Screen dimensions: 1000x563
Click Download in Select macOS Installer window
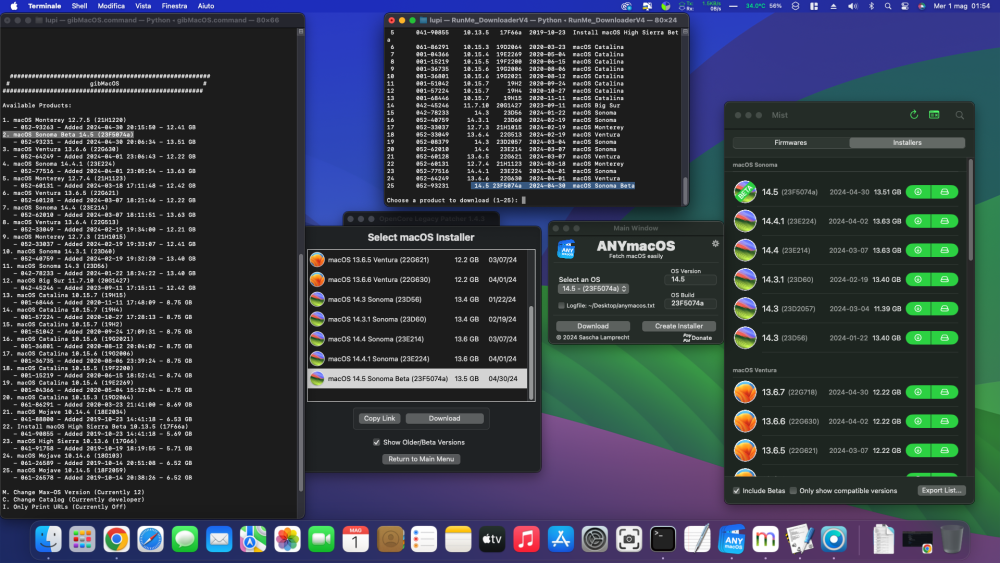[445, 418]
